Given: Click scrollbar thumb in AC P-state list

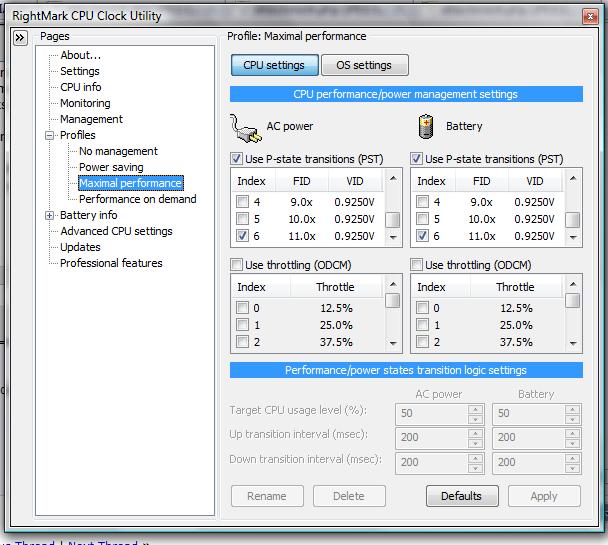Looking at the screenshot, I should (x=393, y=220).
